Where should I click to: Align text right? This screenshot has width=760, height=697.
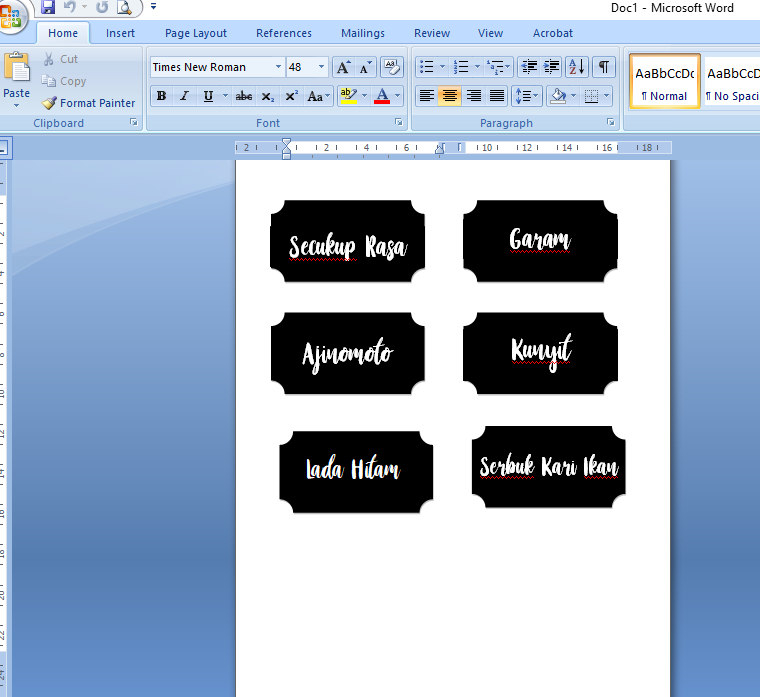pyautogui.click(x=474, y=96)
